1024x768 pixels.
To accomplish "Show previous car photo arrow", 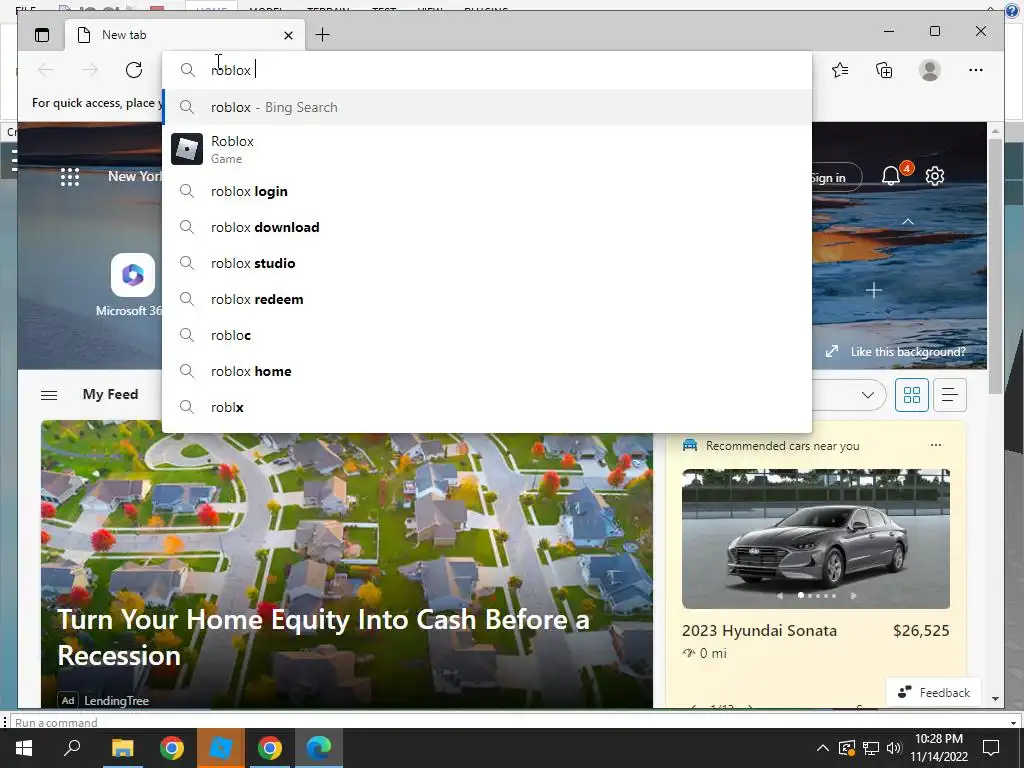I will (780, 596).
